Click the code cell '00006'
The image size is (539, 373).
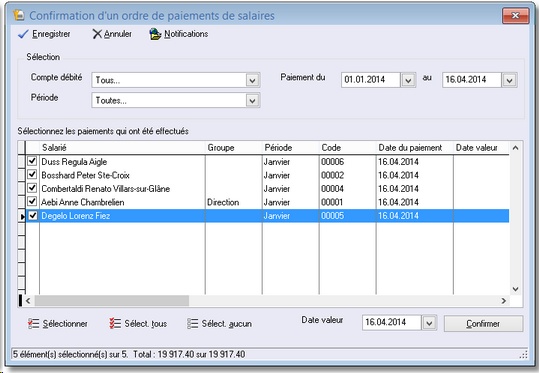332,162
